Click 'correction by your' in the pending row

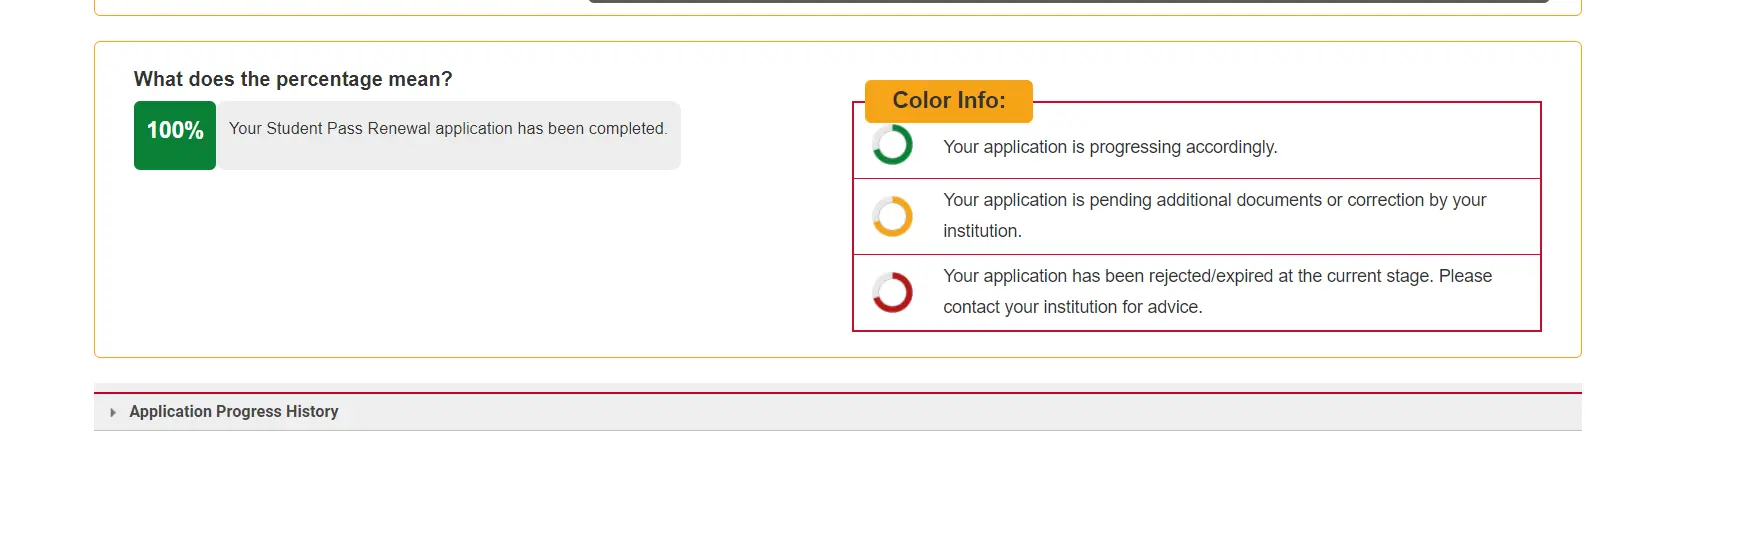pyautogui.click(x=1416, y=200)
